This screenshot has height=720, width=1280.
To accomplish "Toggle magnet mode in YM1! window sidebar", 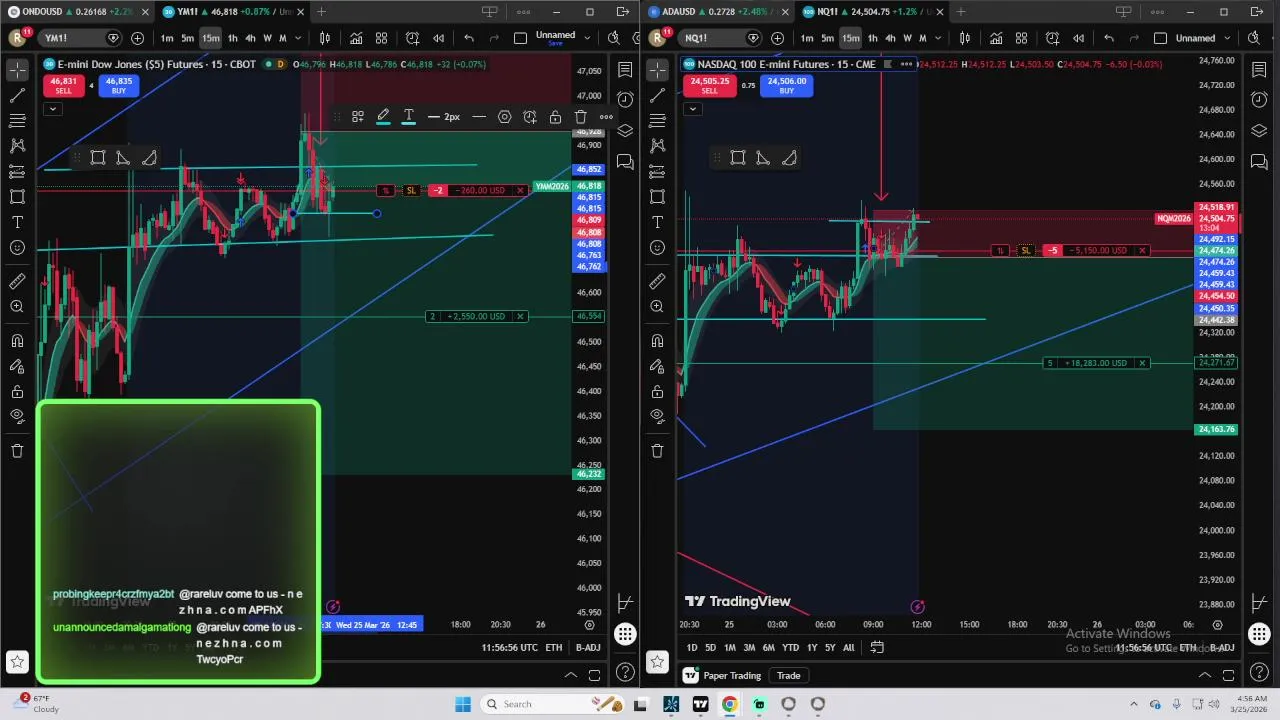I will tap(17, 341).
